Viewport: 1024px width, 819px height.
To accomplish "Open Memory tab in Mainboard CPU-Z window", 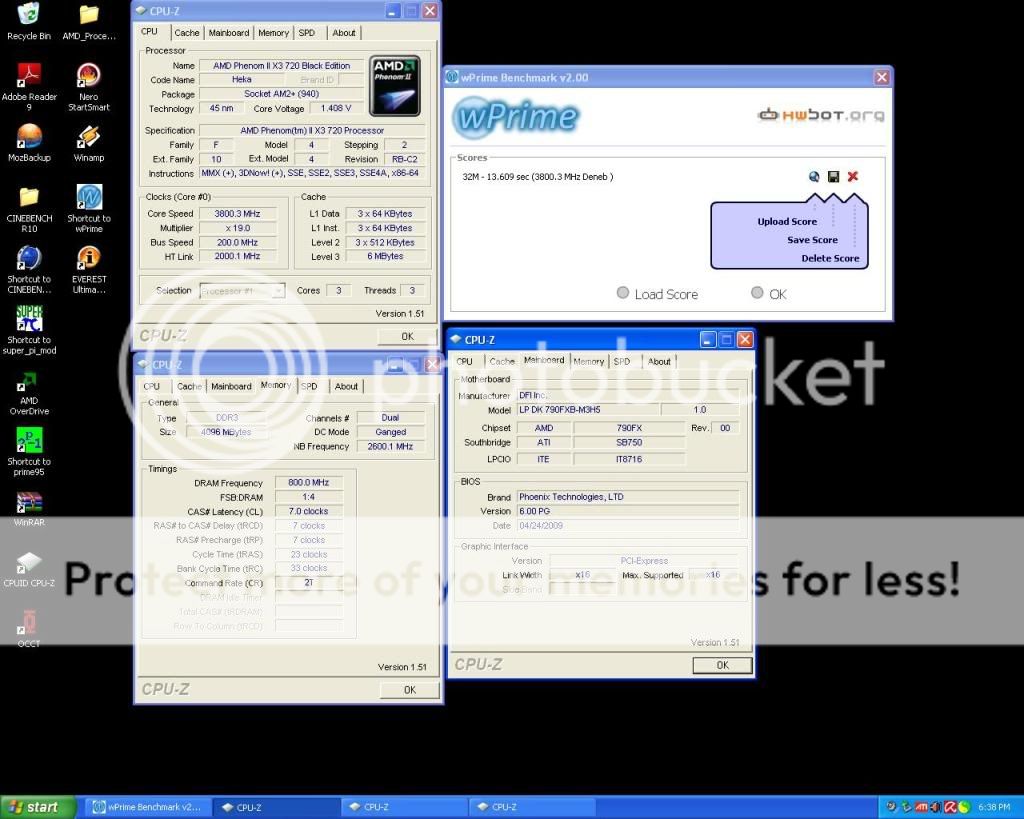I will (x=588, y=361).
